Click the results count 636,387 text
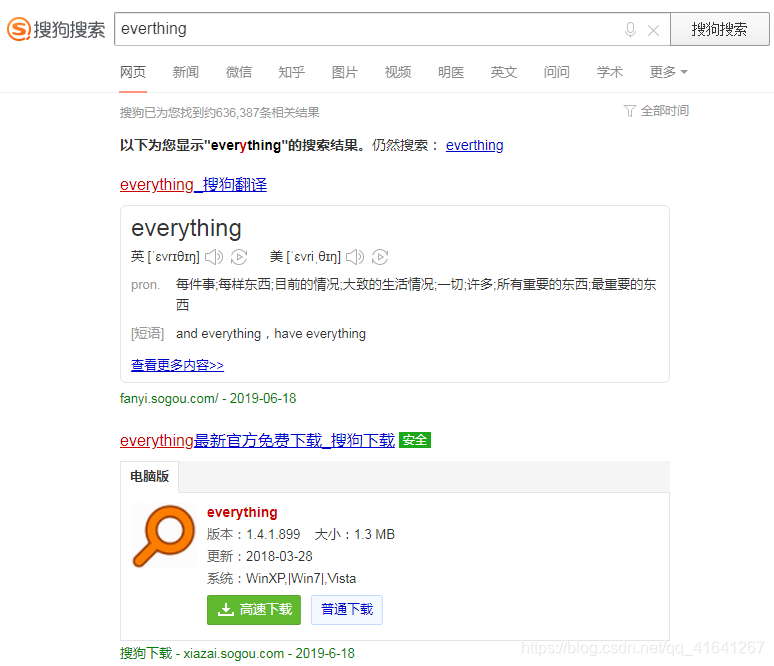 (x=220, y=113)
